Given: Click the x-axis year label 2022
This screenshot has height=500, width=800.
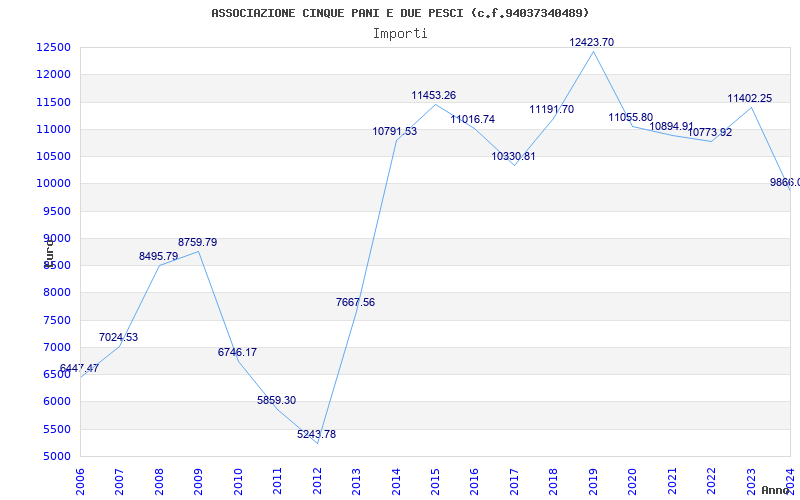Looking at the screenshot, I should coord(711,481).
